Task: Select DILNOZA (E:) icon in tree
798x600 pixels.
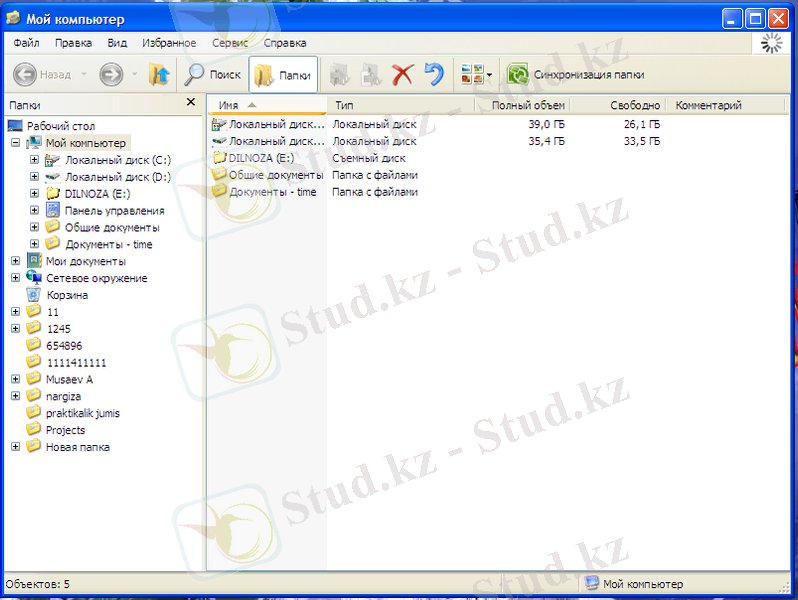Action: click(x=52, y=193)
